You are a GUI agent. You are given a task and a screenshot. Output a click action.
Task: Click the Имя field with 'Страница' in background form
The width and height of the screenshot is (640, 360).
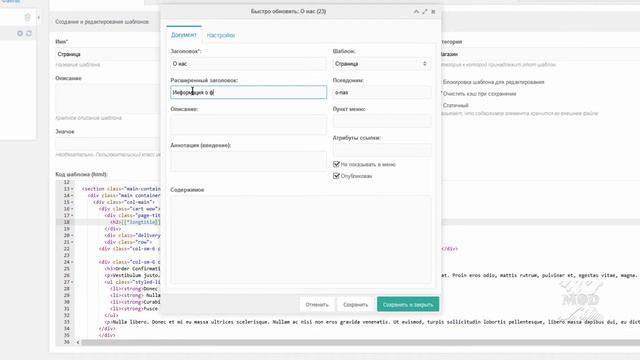point(108,54)
